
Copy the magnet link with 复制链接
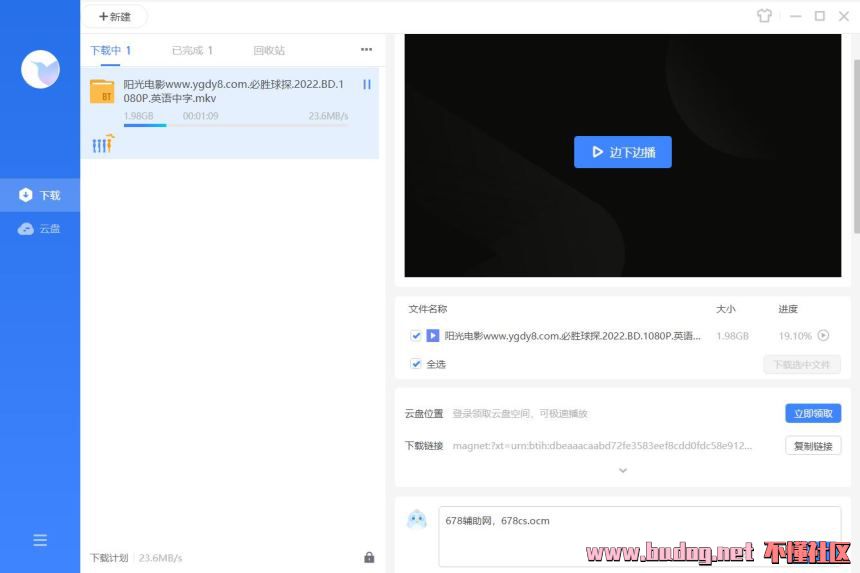click(813, 446)
